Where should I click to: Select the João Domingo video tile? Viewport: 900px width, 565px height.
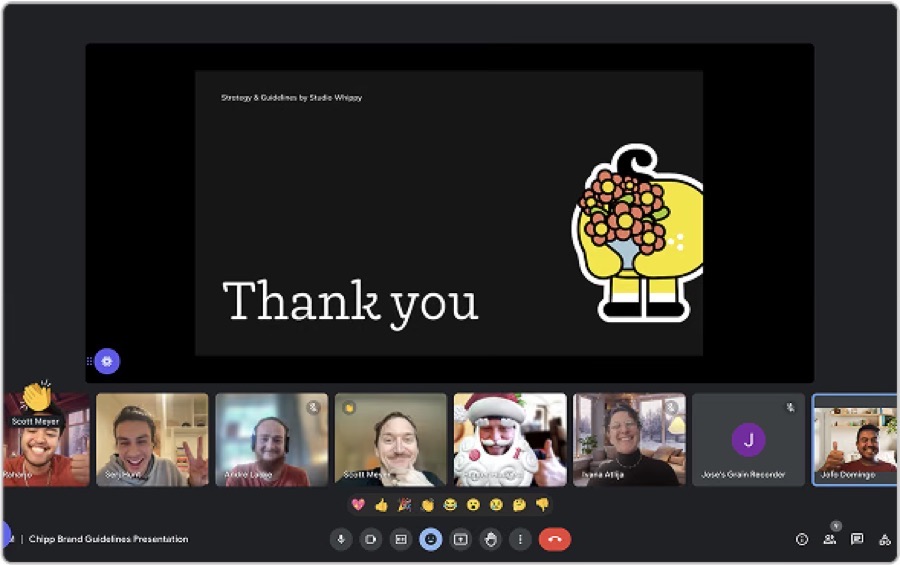tap(855, 440)
